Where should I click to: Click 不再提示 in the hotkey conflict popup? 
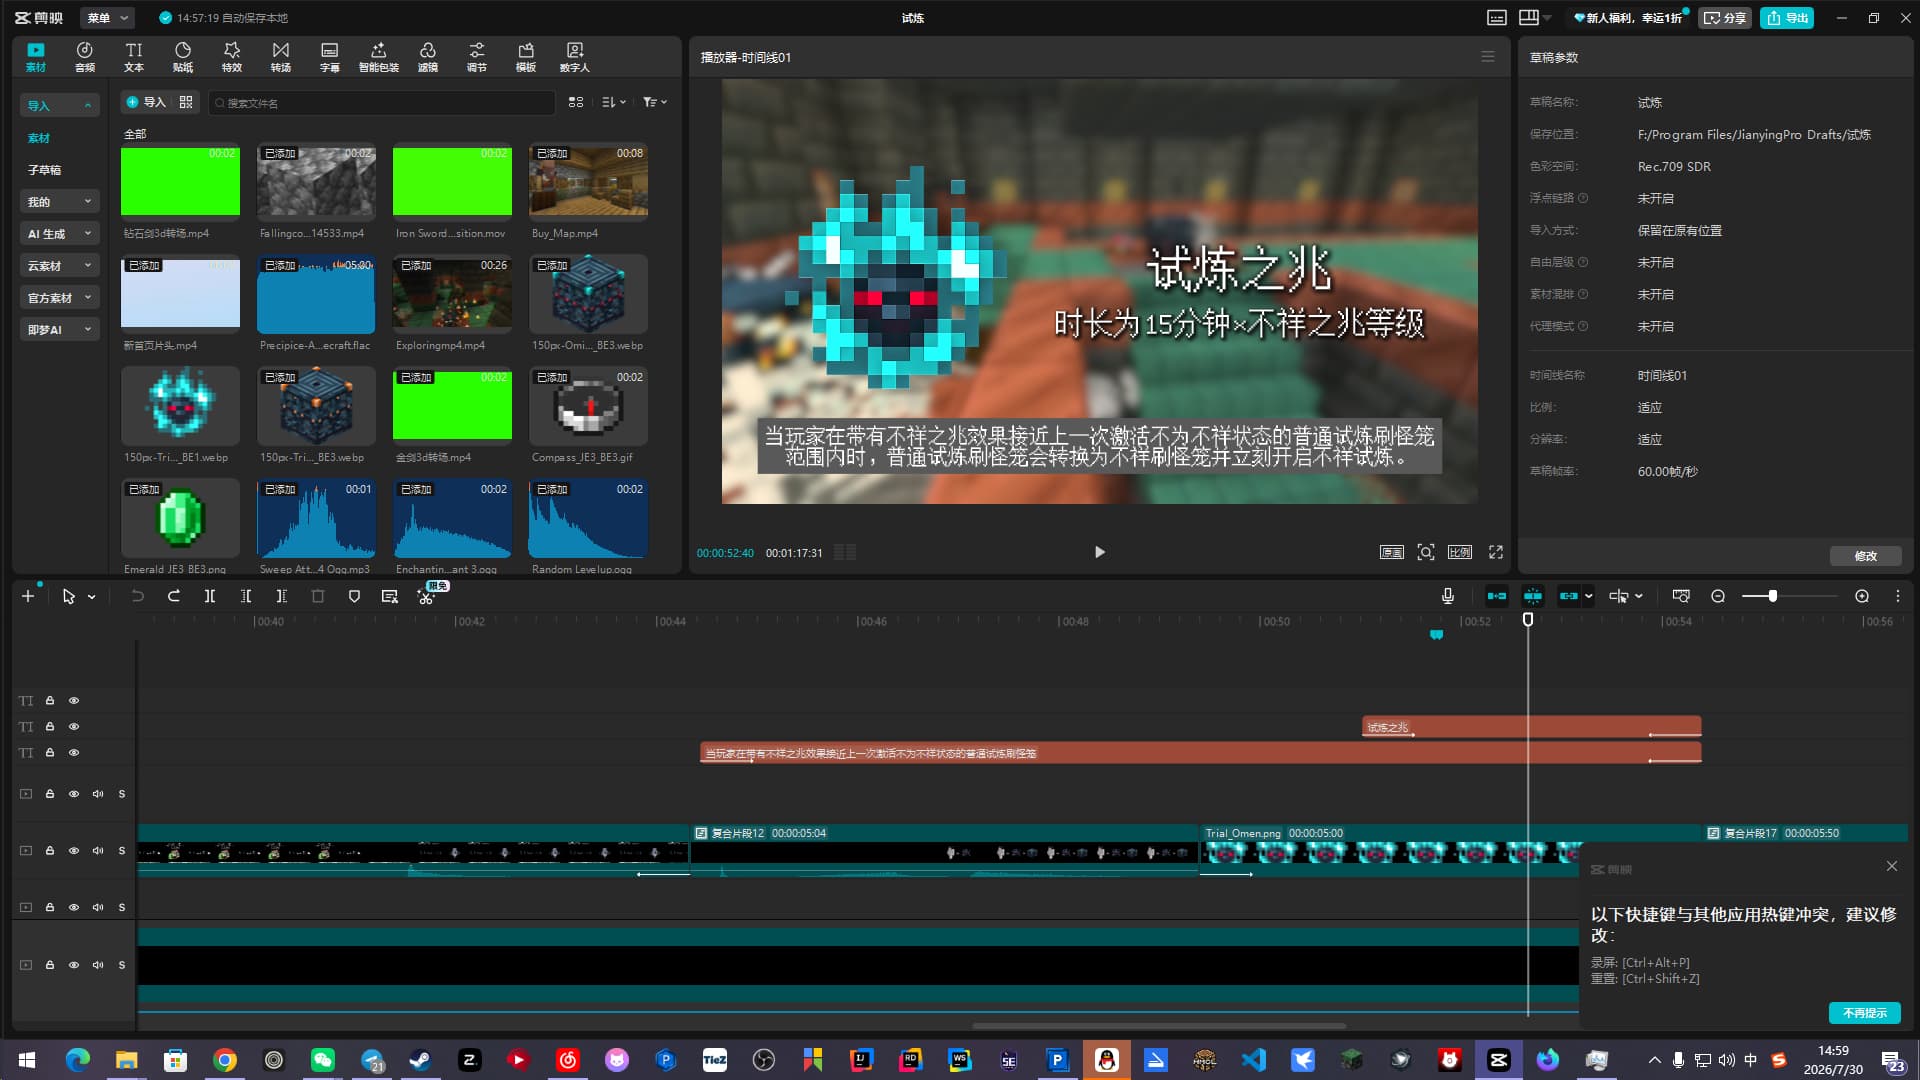click(1865, 1013)
